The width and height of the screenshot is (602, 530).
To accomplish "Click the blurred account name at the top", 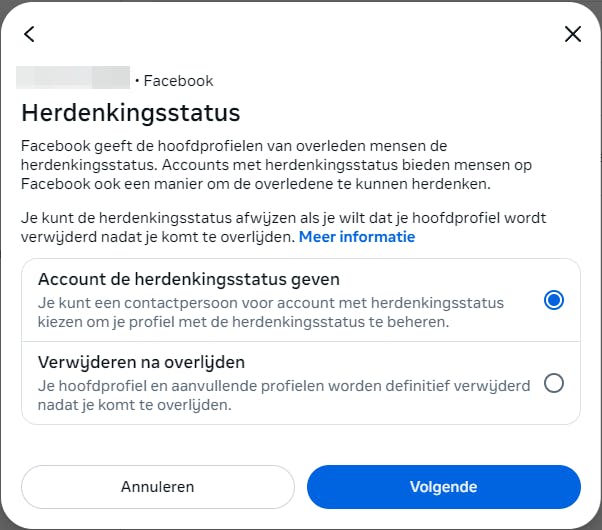I will [x=74, y=80].
